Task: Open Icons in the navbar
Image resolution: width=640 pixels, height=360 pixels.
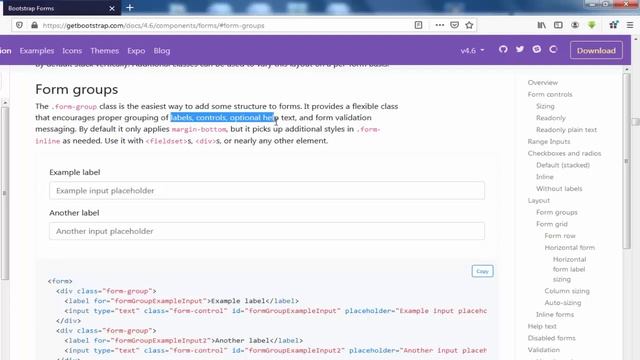Action: pos(72,51)
